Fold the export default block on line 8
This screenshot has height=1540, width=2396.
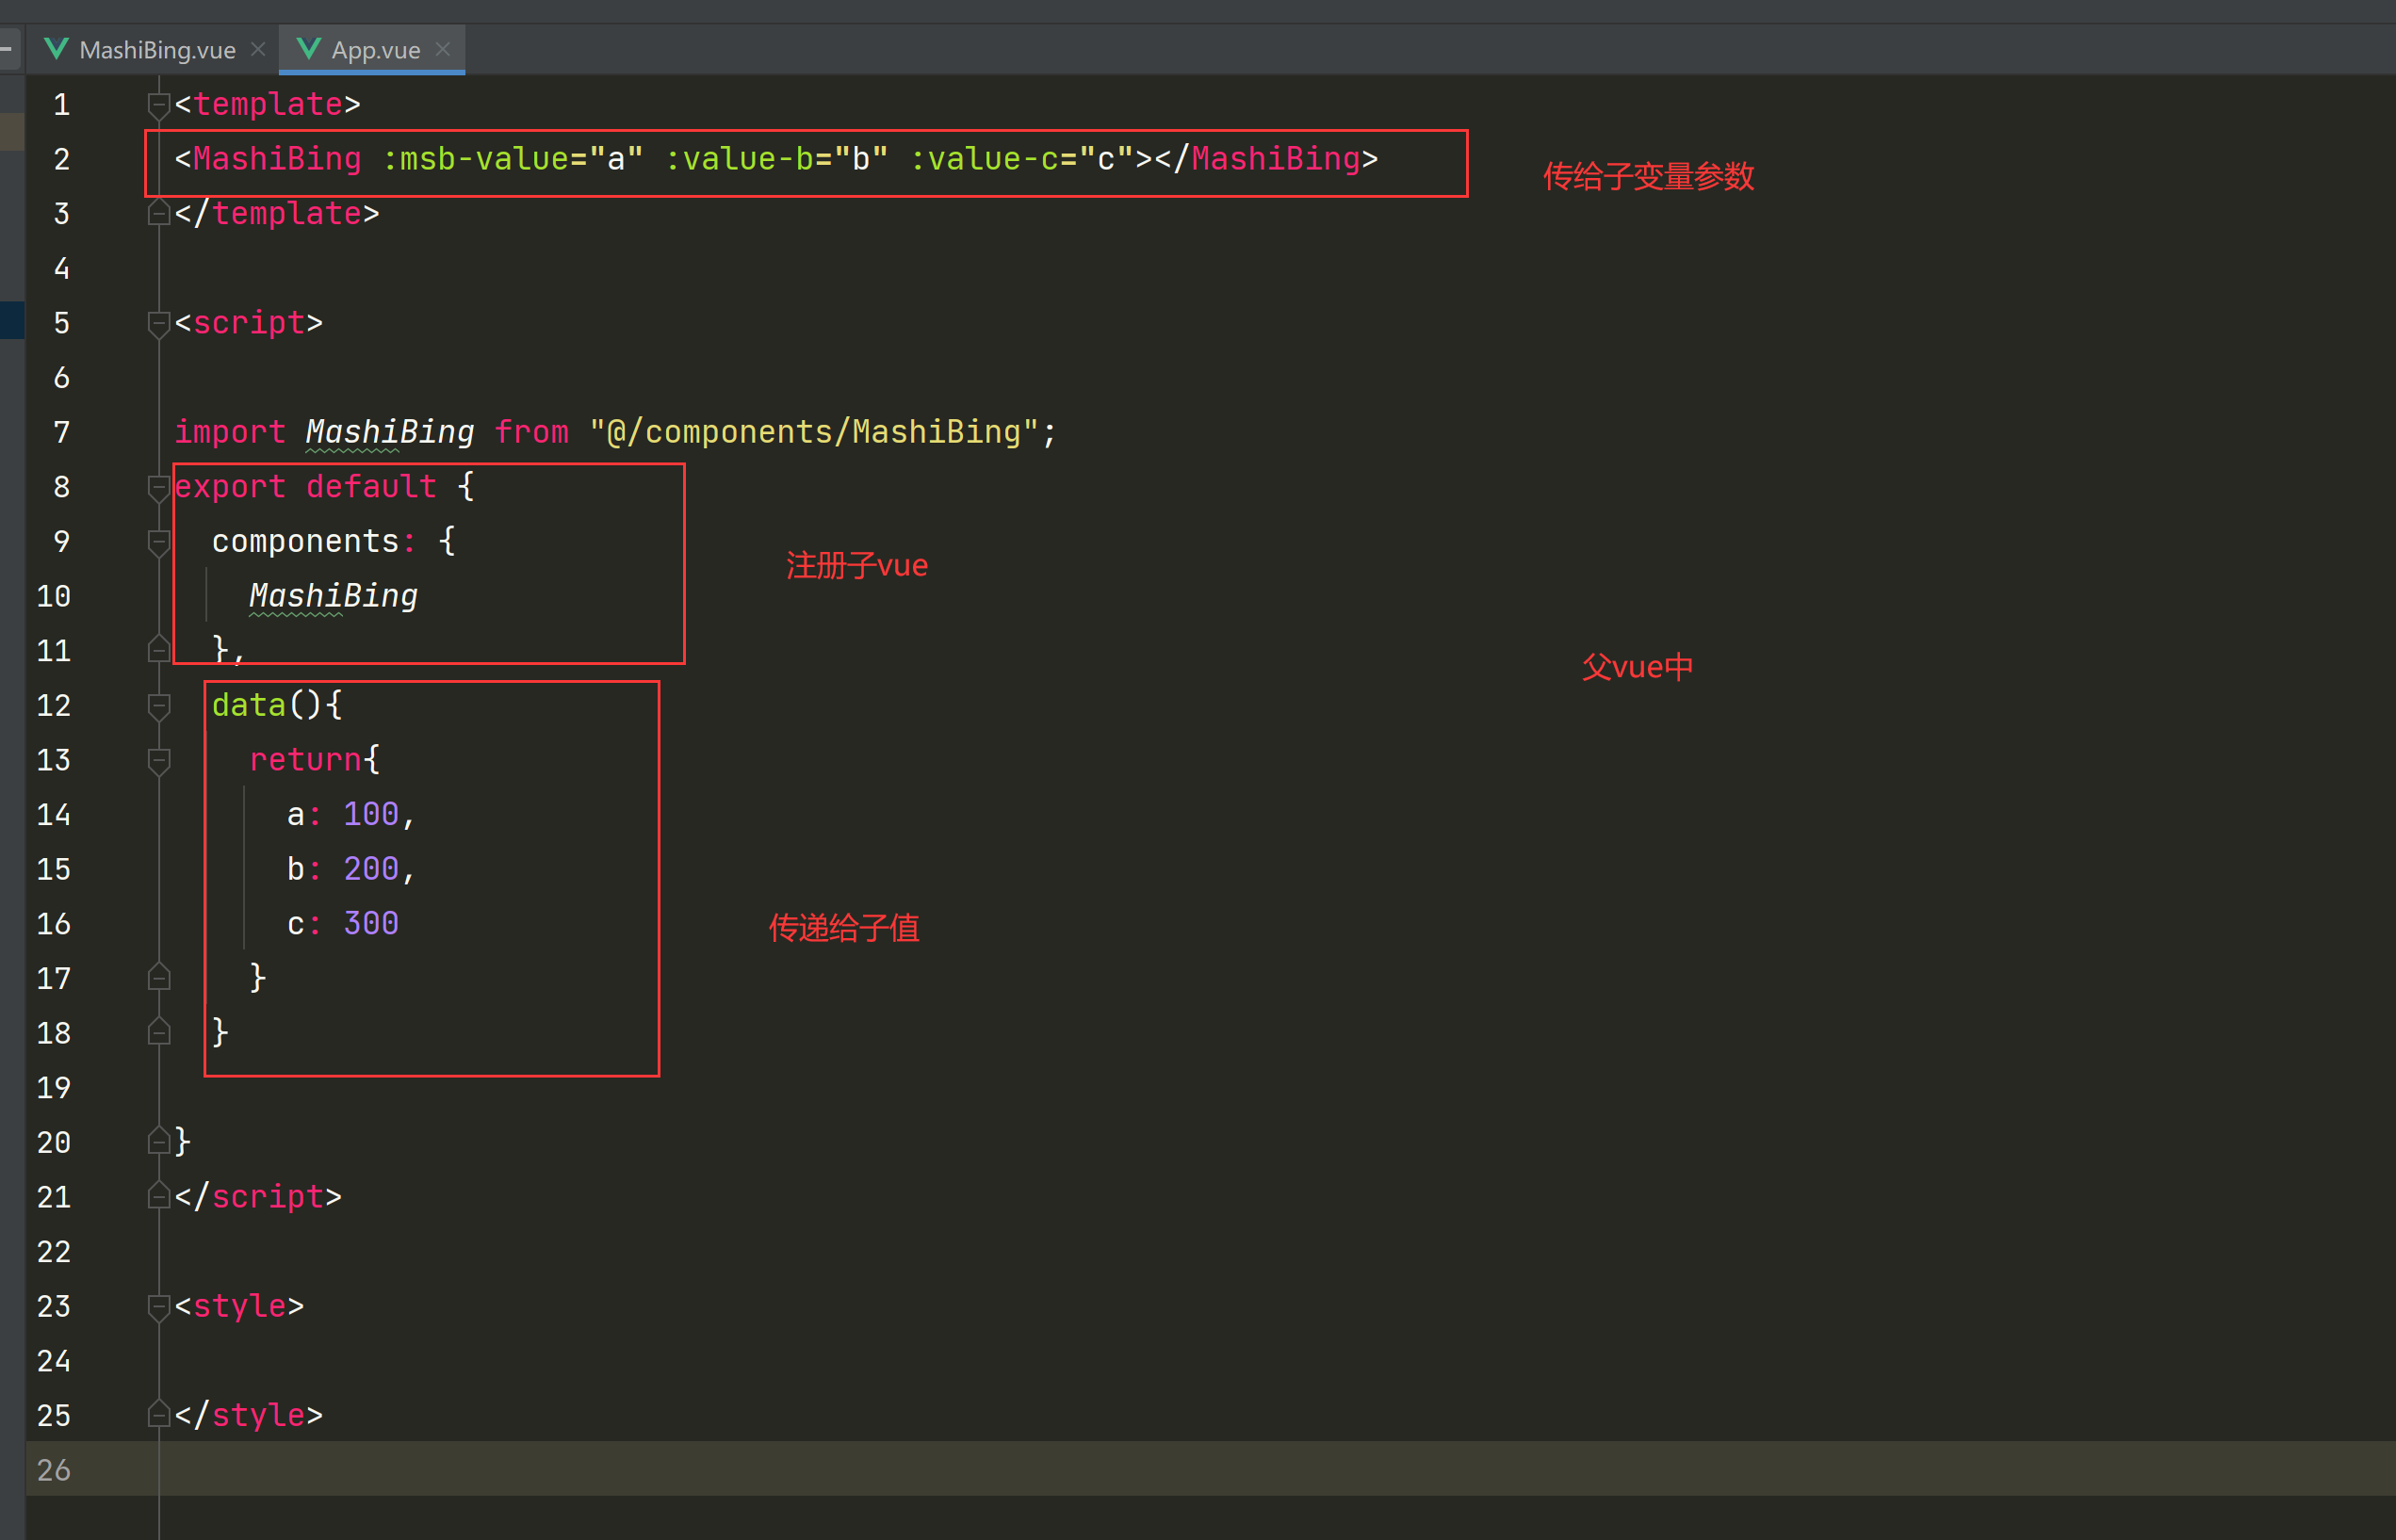coord(159,487)
